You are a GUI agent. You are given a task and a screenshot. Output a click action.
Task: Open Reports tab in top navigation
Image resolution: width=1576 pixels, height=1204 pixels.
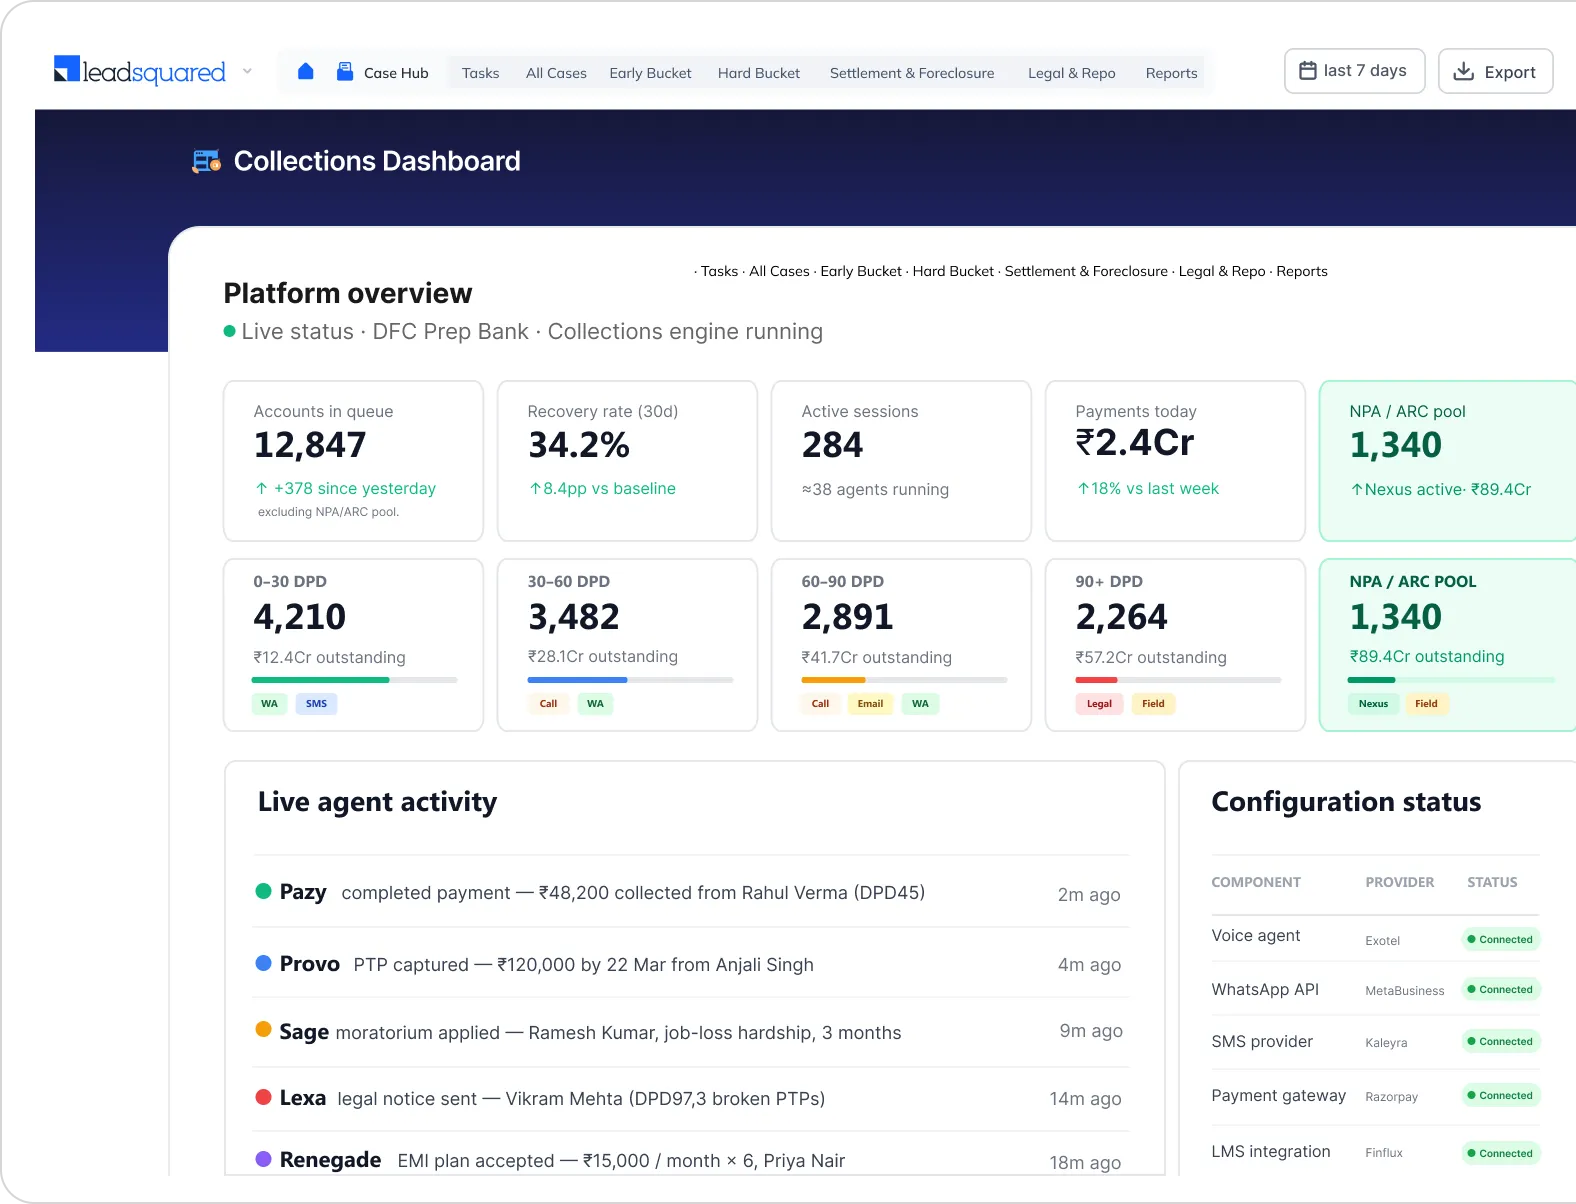(x=1171, y=73)
